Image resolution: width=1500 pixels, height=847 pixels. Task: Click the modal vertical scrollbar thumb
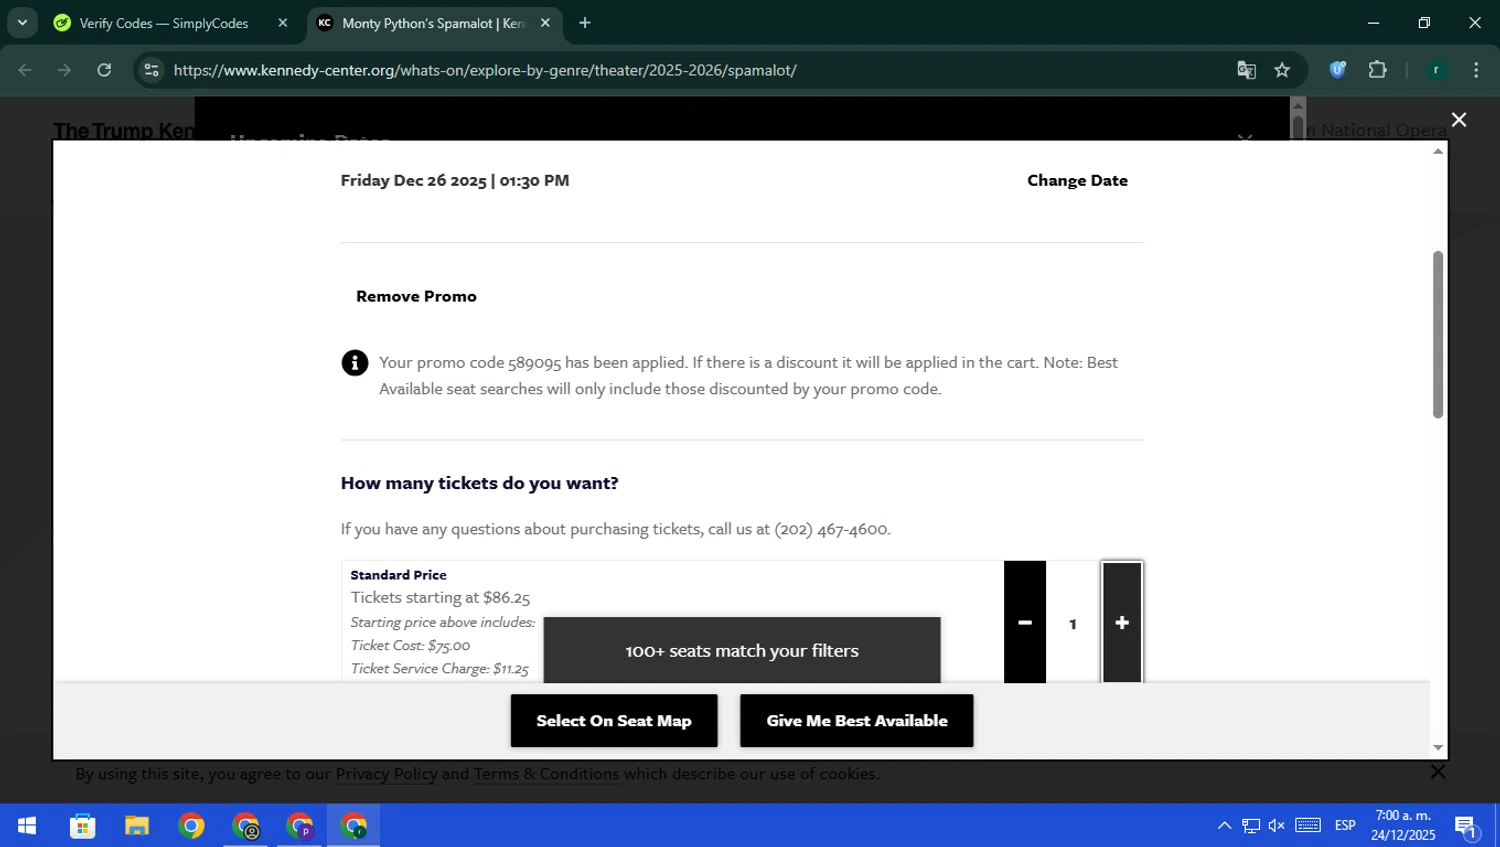(1438, 334)
